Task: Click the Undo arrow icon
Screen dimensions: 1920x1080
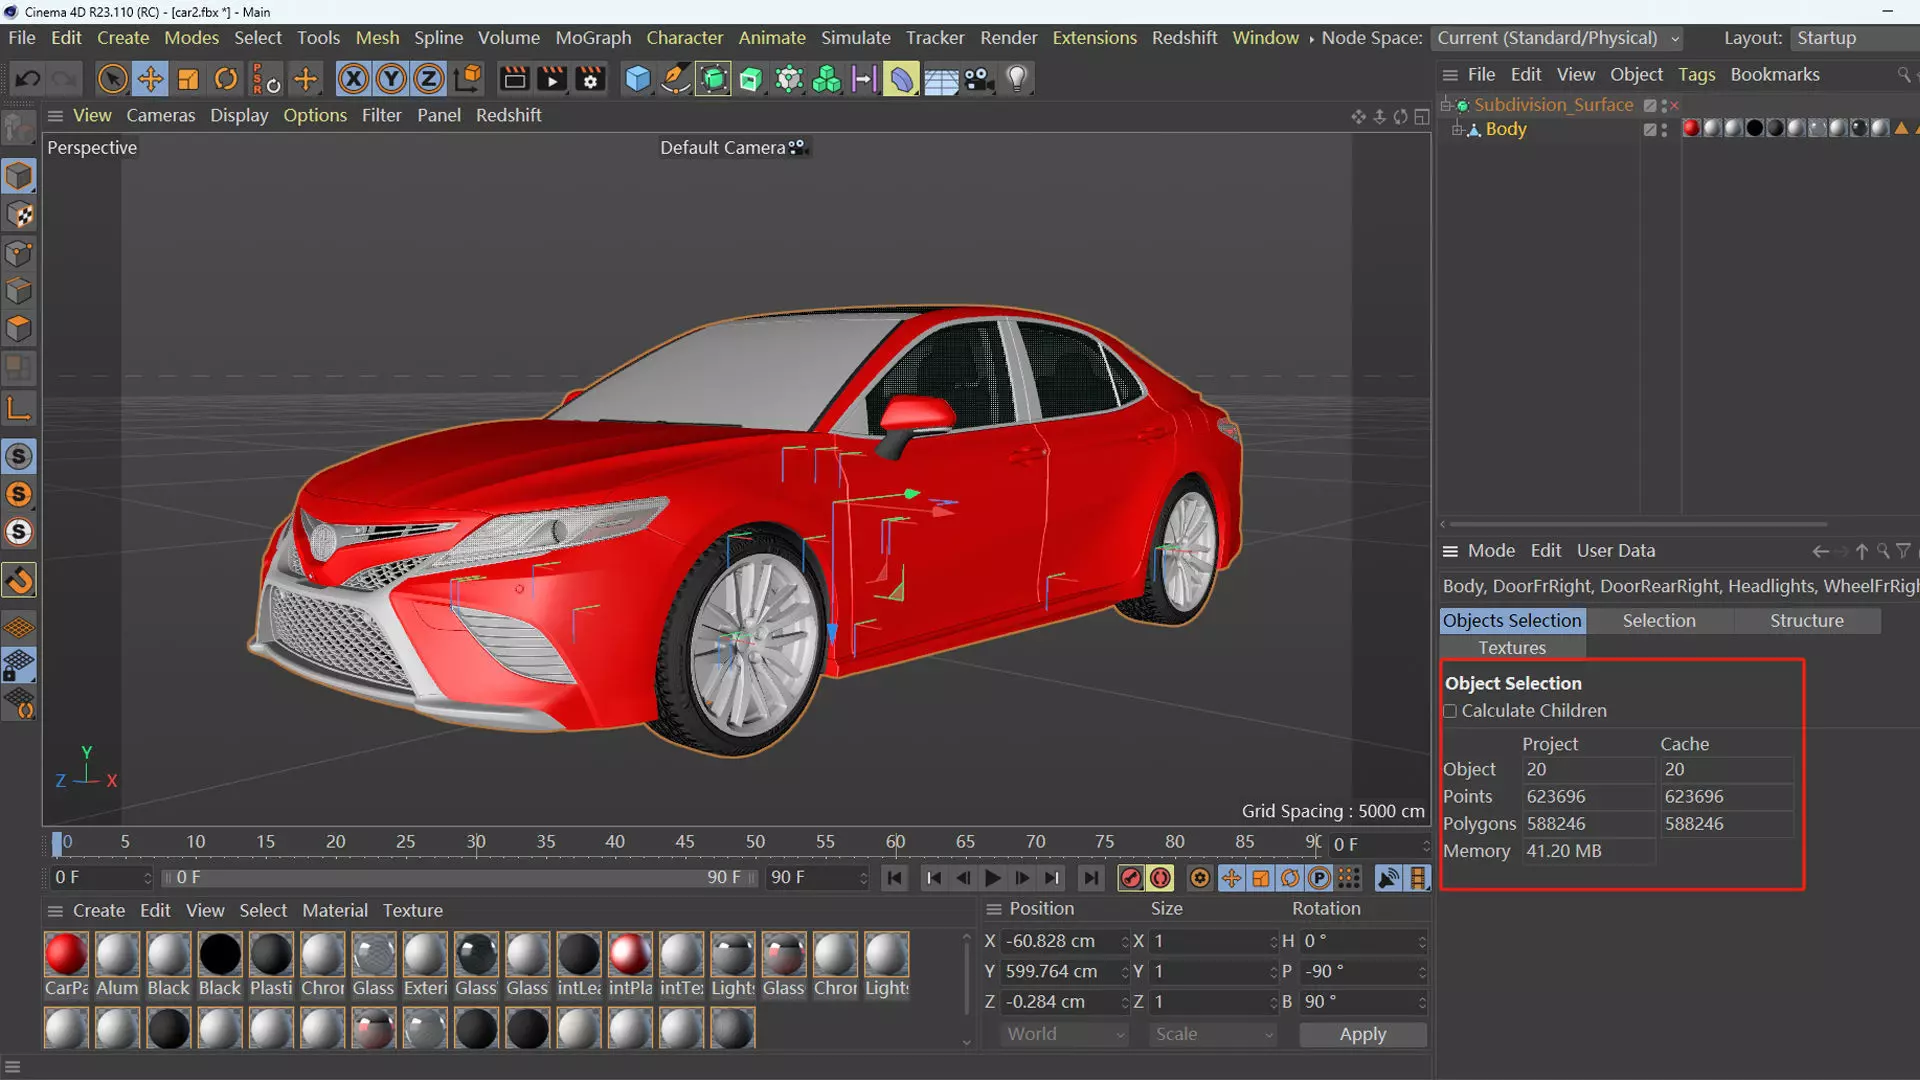Action: [28, 78]
